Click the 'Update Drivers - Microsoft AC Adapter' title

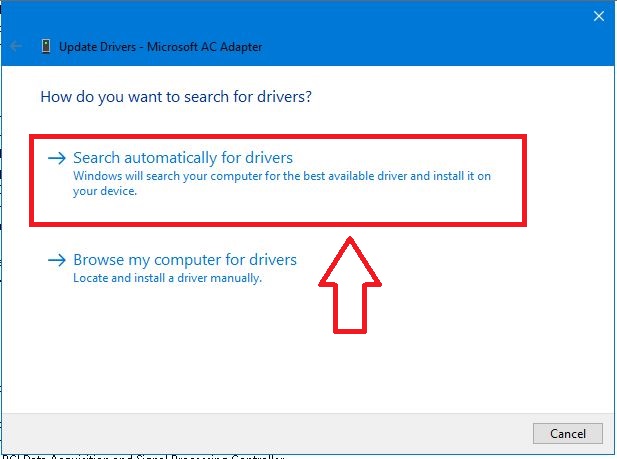161,46
